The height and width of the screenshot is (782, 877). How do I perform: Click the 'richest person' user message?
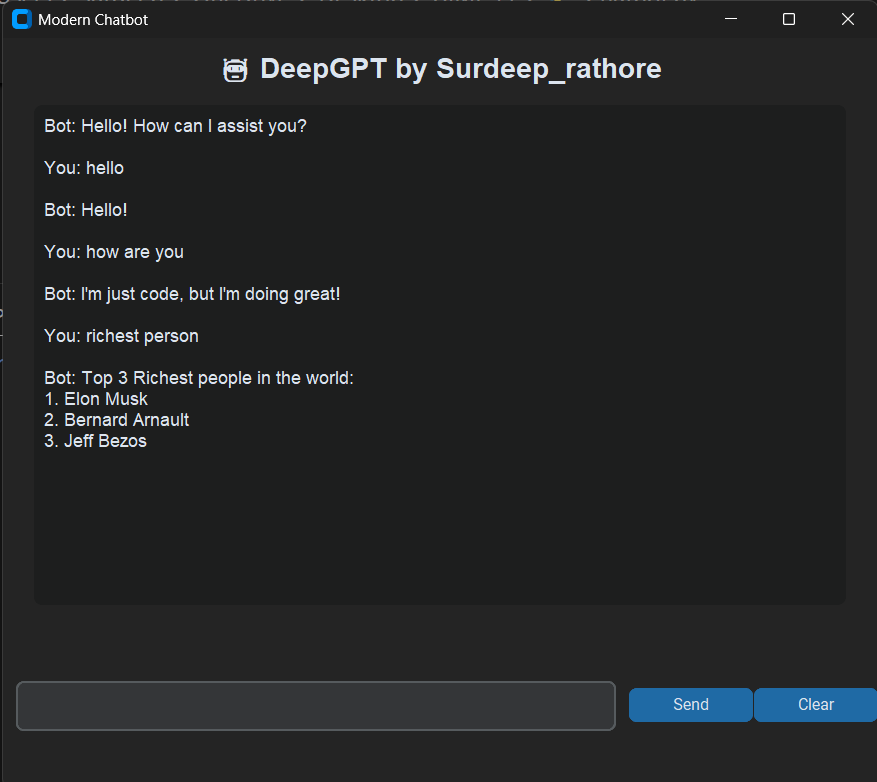121,336
